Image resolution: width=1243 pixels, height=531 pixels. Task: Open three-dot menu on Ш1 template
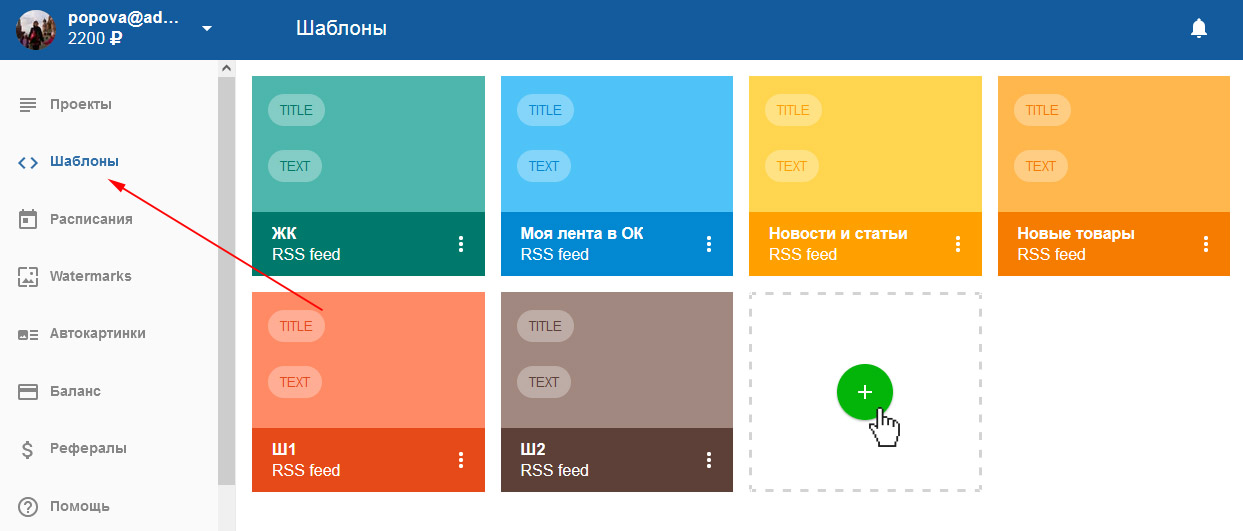(x=461, y=460)
